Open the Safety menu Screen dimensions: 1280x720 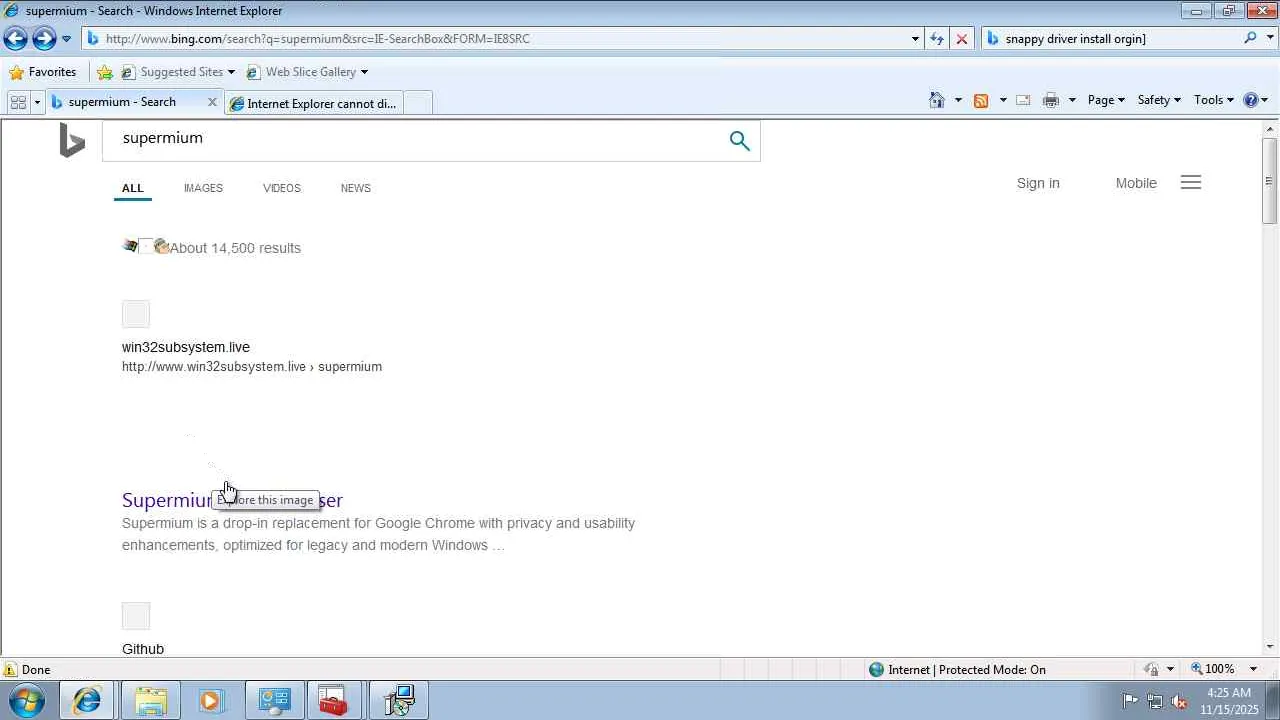point(1159,100)
